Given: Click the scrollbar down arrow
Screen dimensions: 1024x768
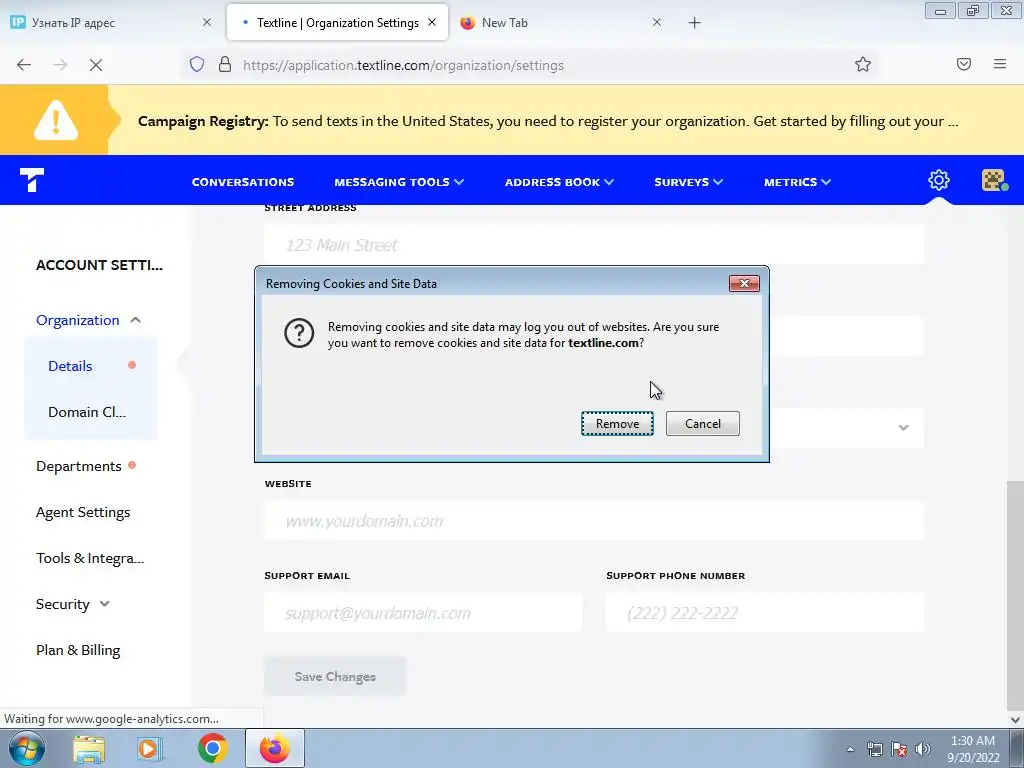Looking at the screenshot, I should (x=1015, y=720).
